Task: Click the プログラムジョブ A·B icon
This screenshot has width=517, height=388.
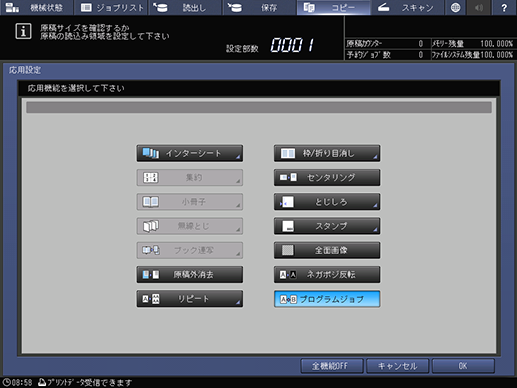Action: point(288,299)
